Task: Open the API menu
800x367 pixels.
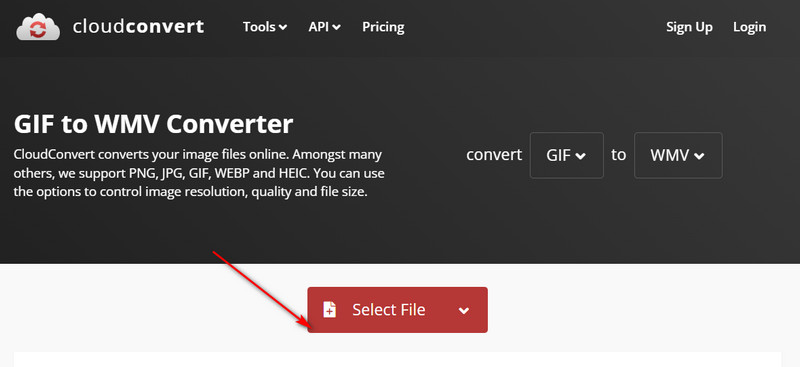Action: coord(324,27)
